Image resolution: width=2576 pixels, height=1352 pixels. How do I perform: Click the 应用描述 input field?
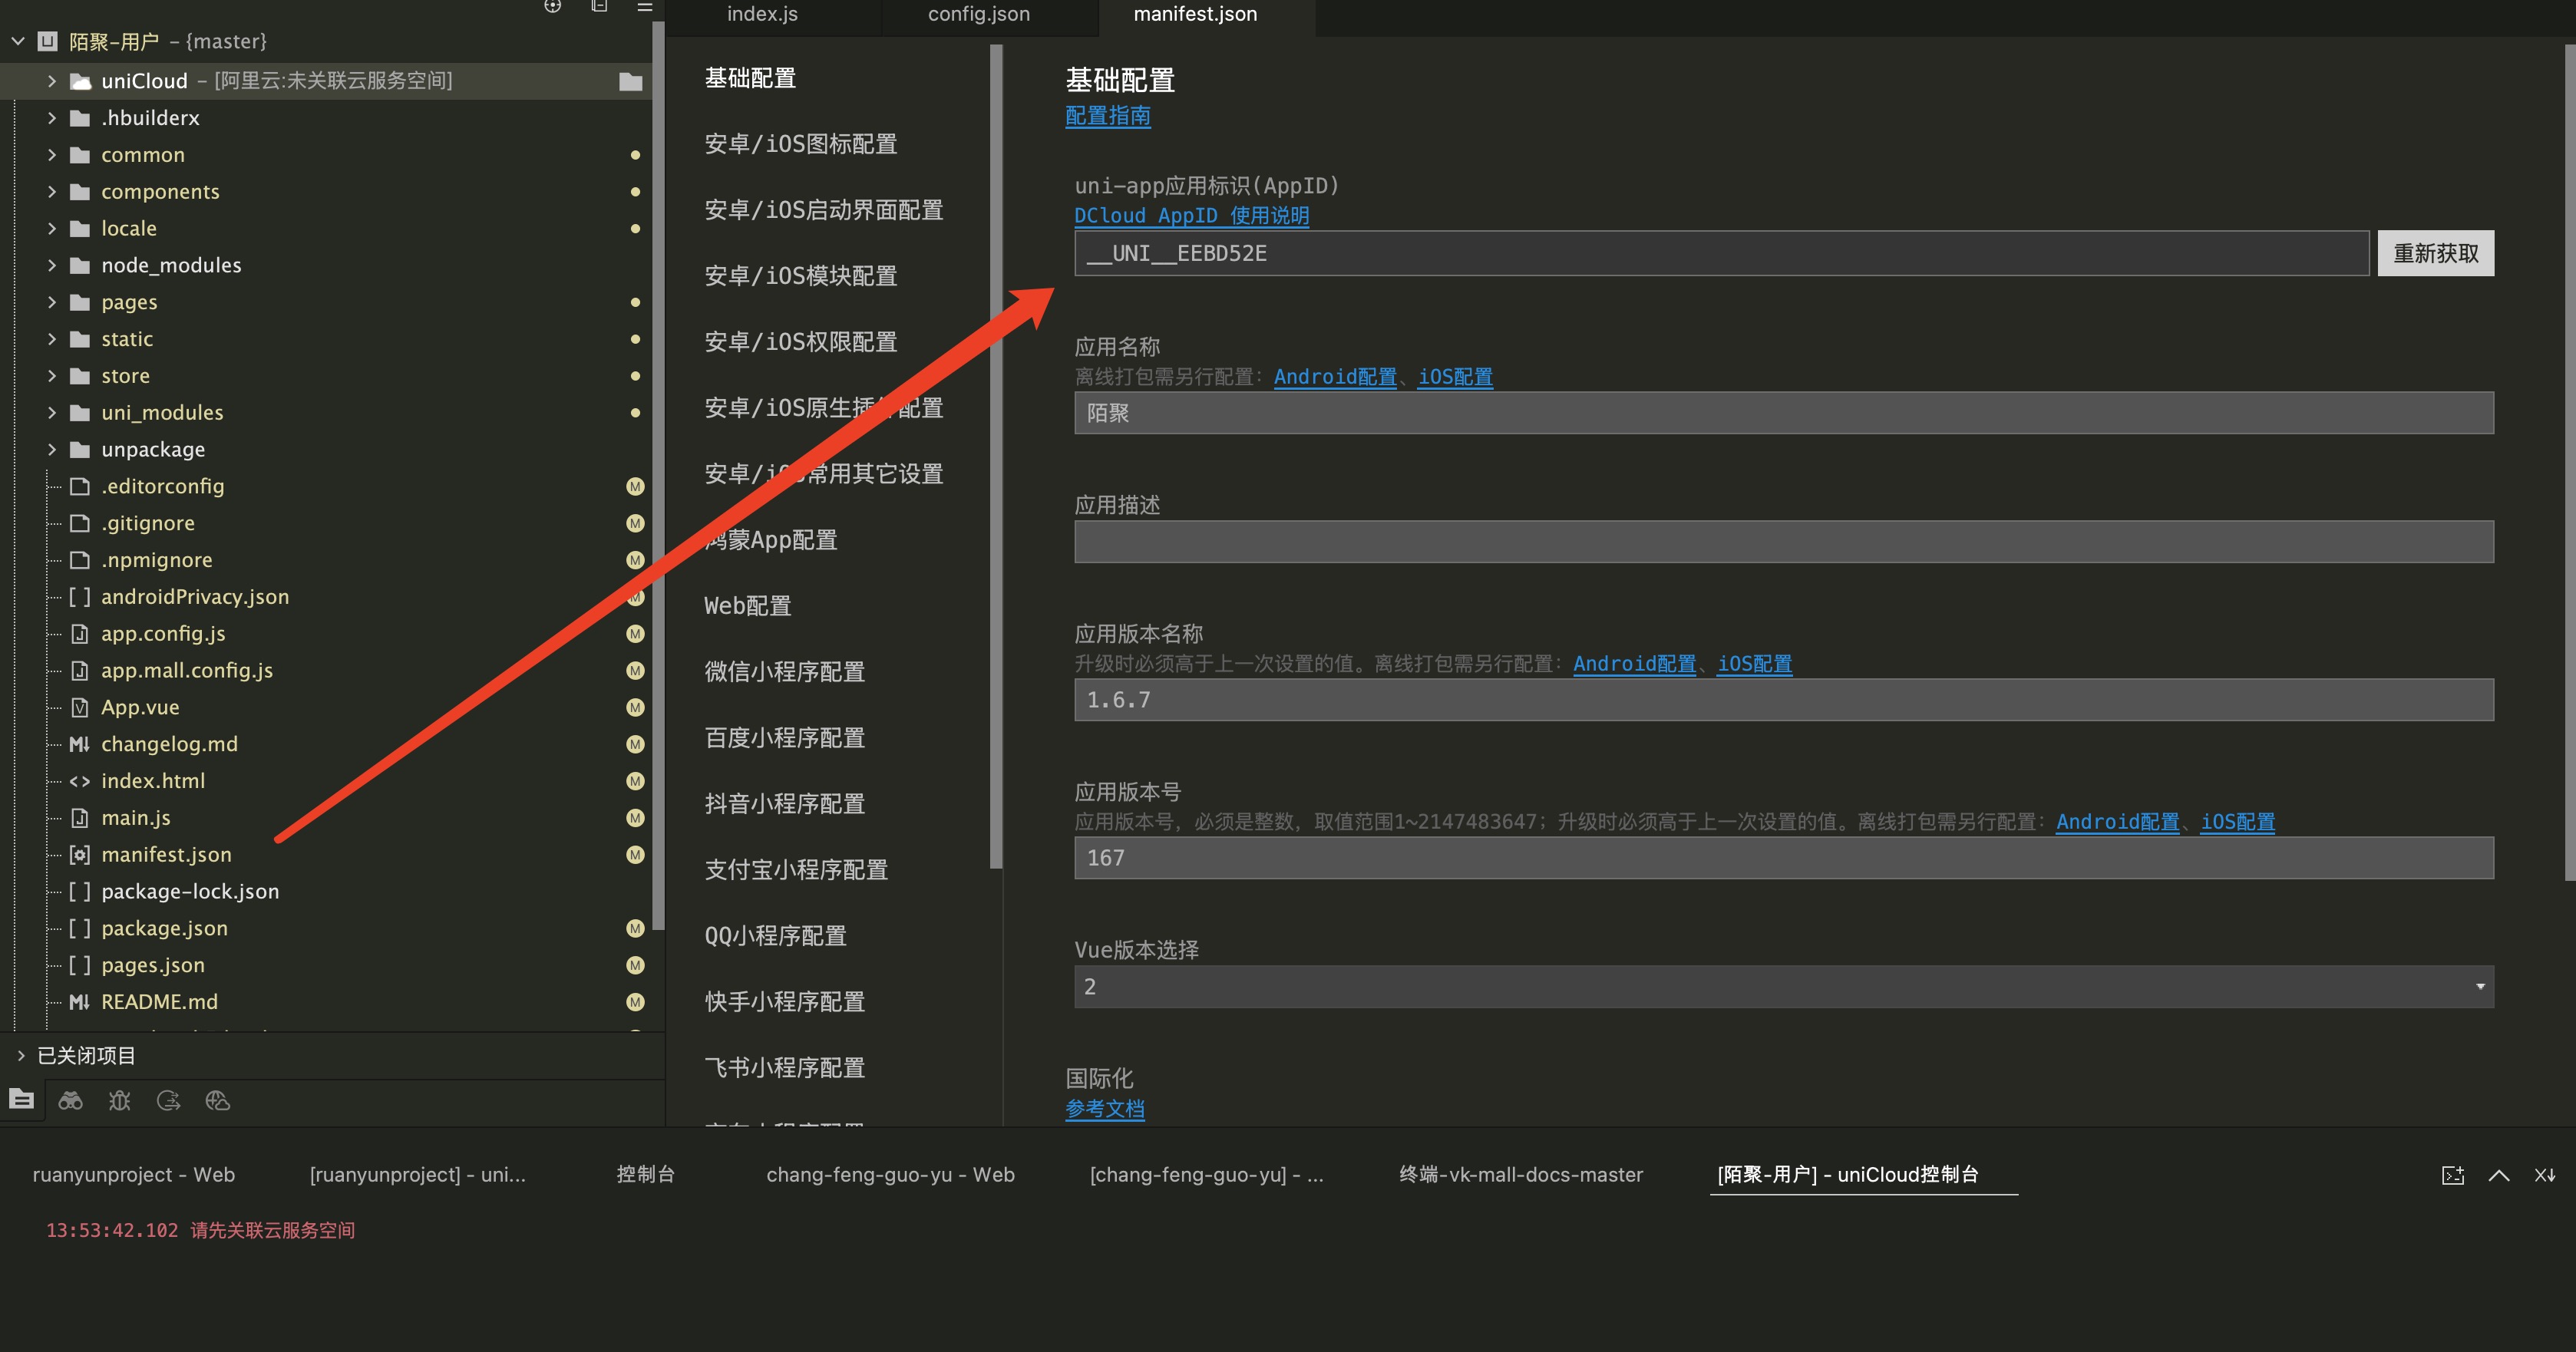(x=1783, y=542)
